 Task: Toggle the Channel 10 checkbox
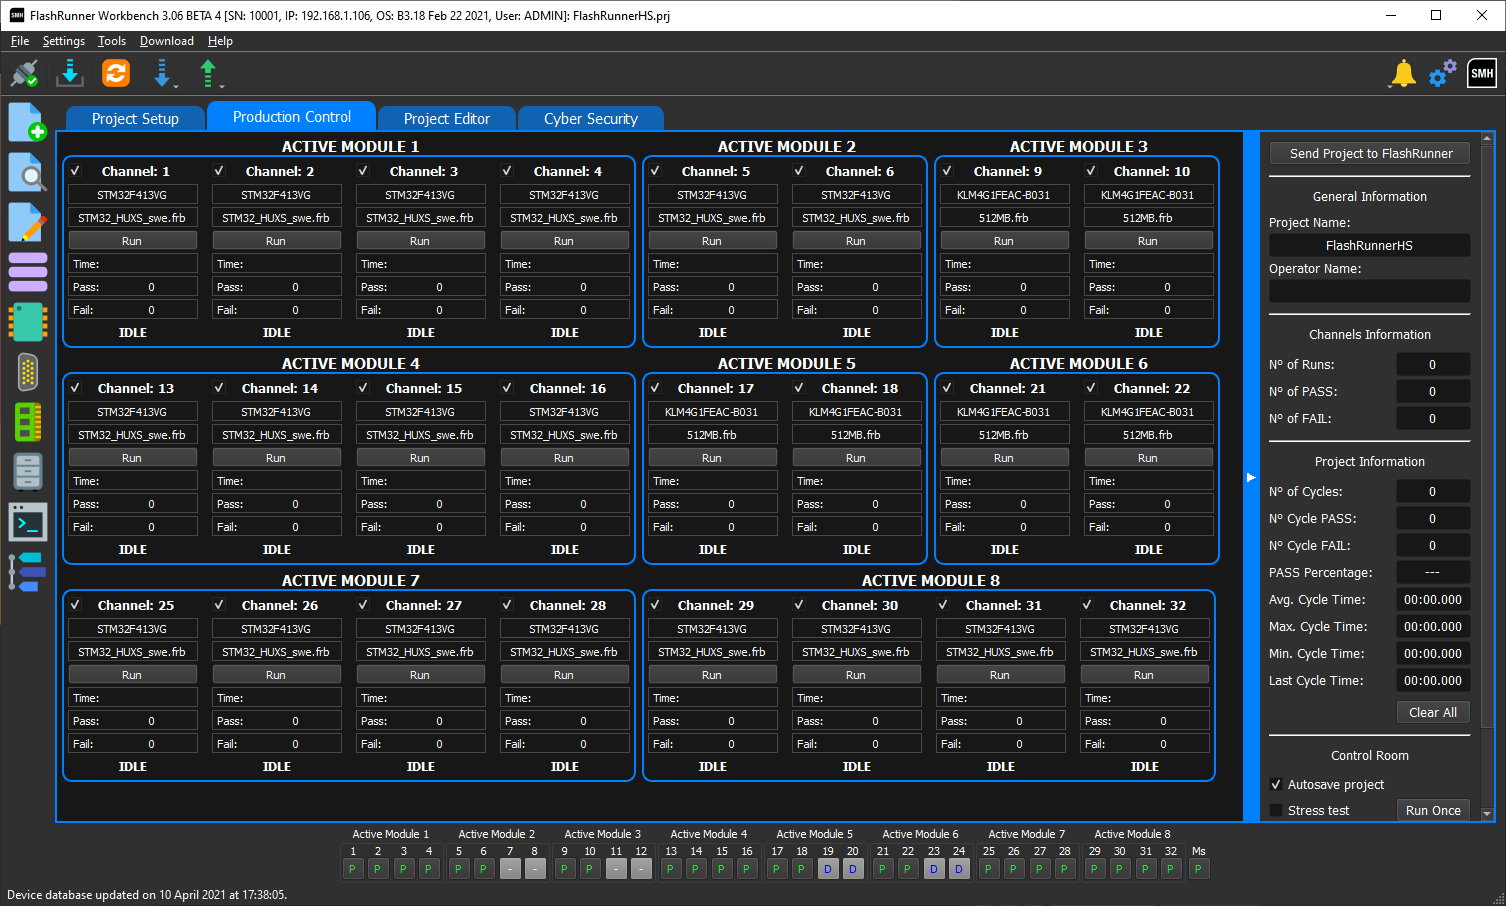pos(1091,171)
